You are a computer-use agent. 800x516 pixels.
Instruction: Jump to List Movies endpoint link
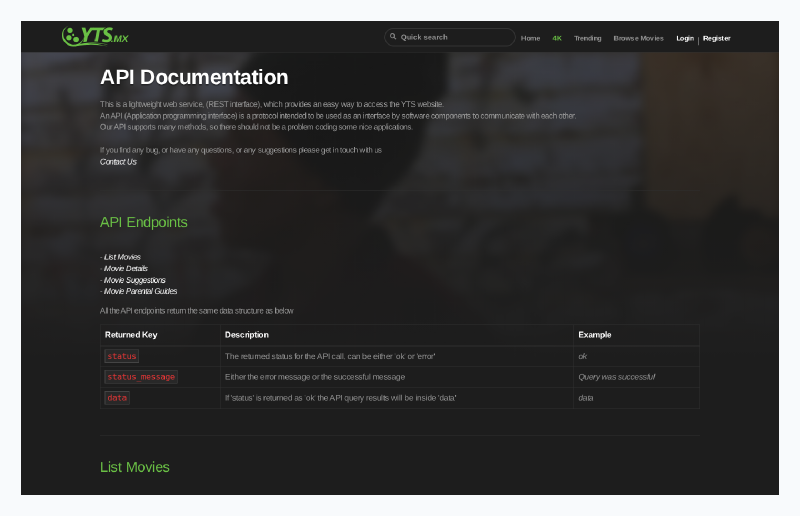122,257
